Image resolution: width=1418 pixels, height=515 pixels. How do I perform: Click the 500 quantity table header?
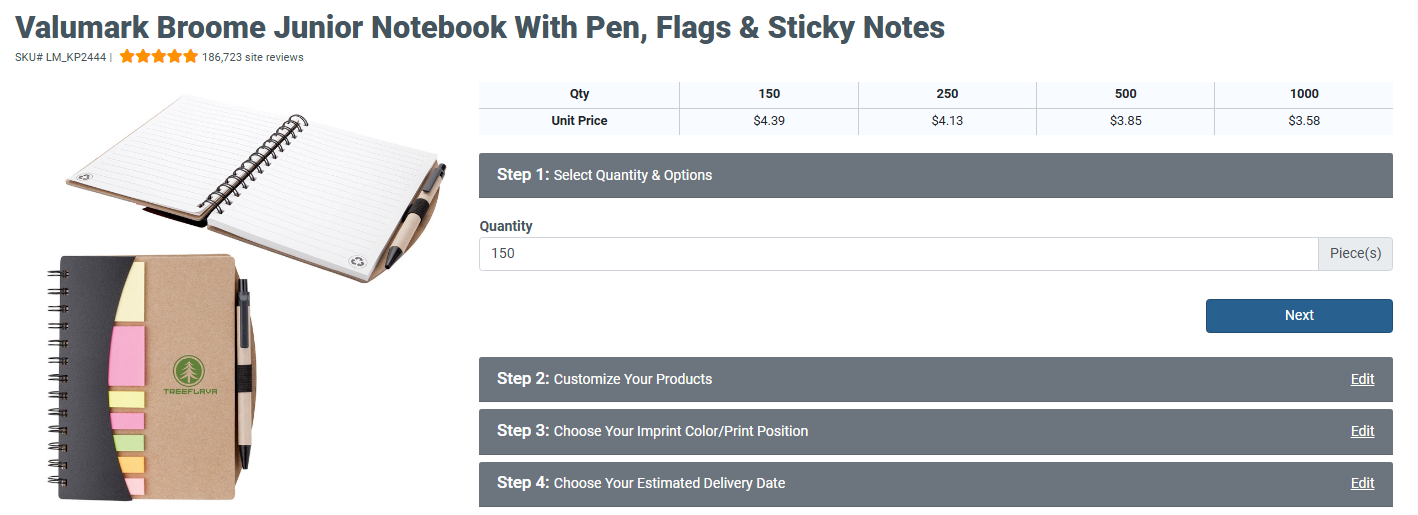(x=1125, y=94)
